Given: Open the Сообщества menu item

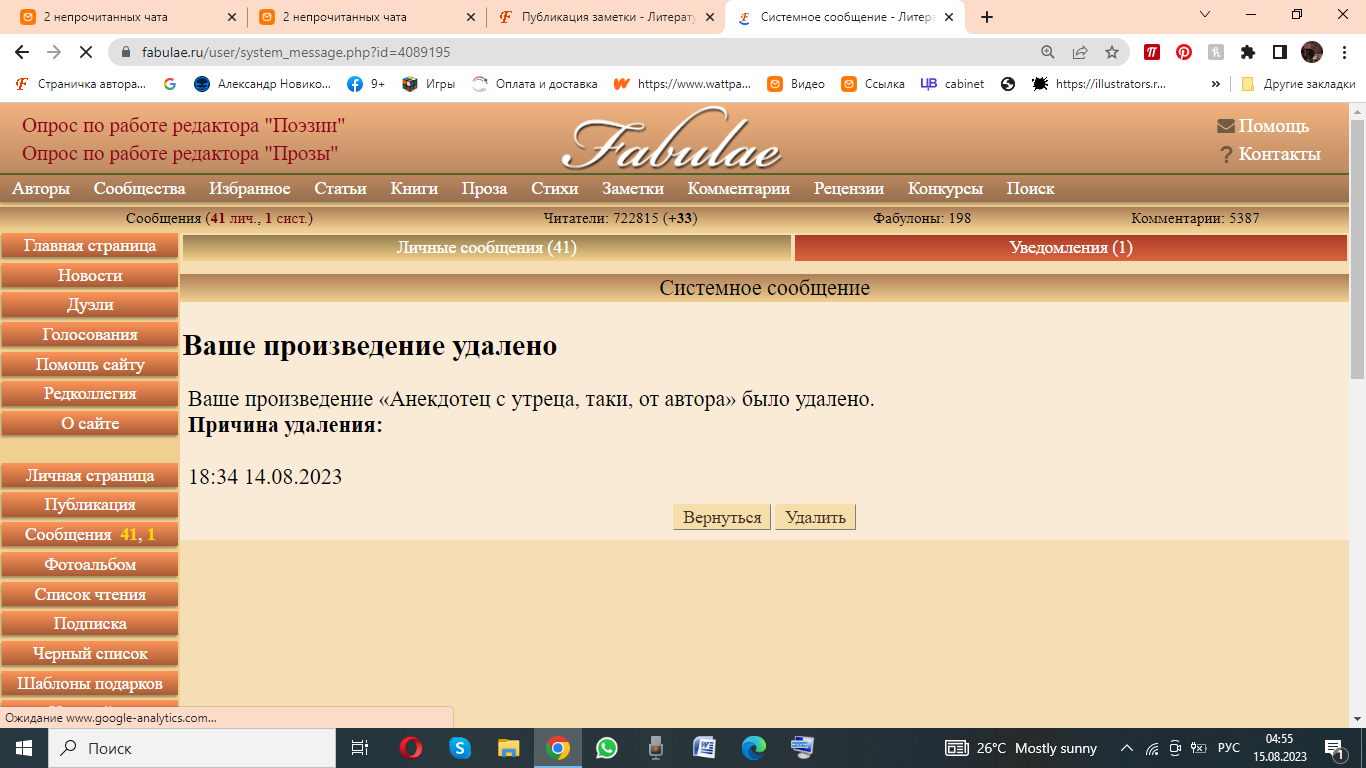Looking at the screenshot, I should coord(140,188).
